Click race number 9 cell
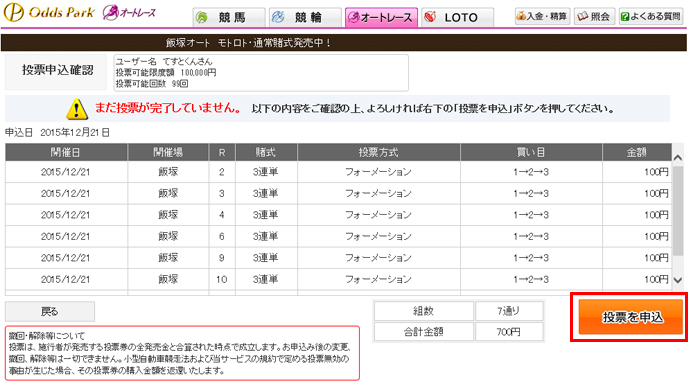 pyautogui.click(x=222, y=258)
